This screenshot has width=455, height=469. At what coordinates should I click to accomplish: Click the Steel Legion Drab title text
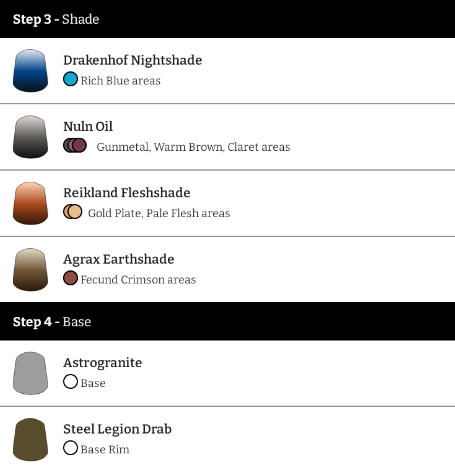point(117,429)
